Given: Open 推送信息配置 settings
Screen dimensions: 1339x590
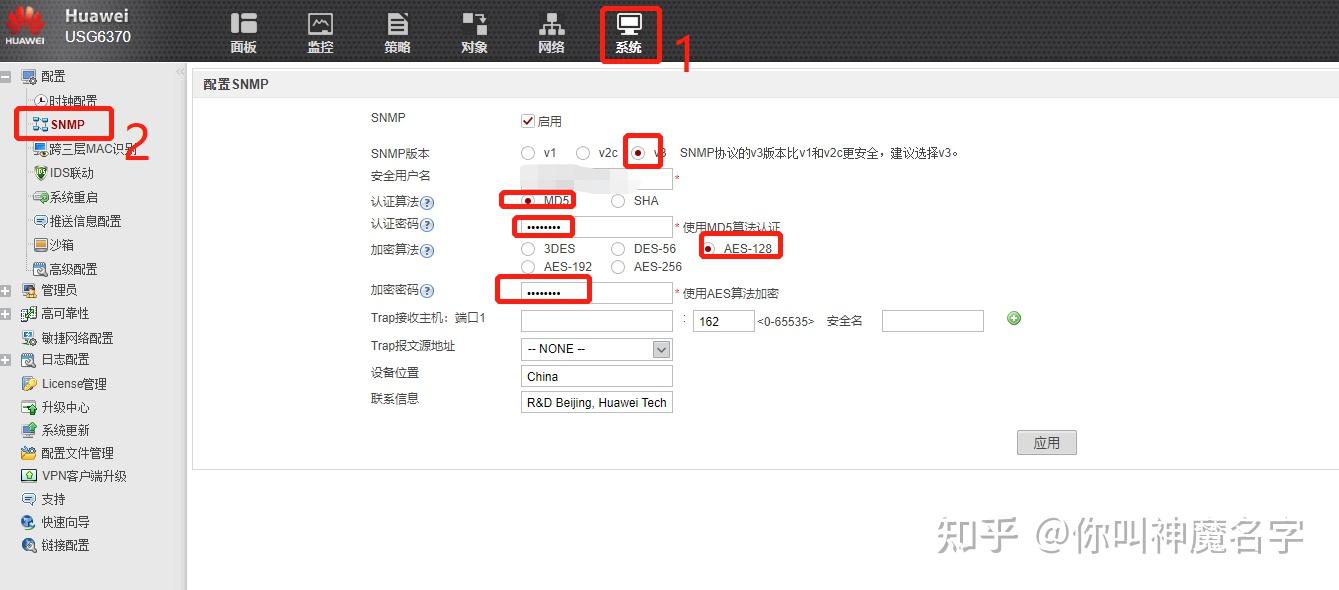Looking at the screenshot, I should [86, 221].
